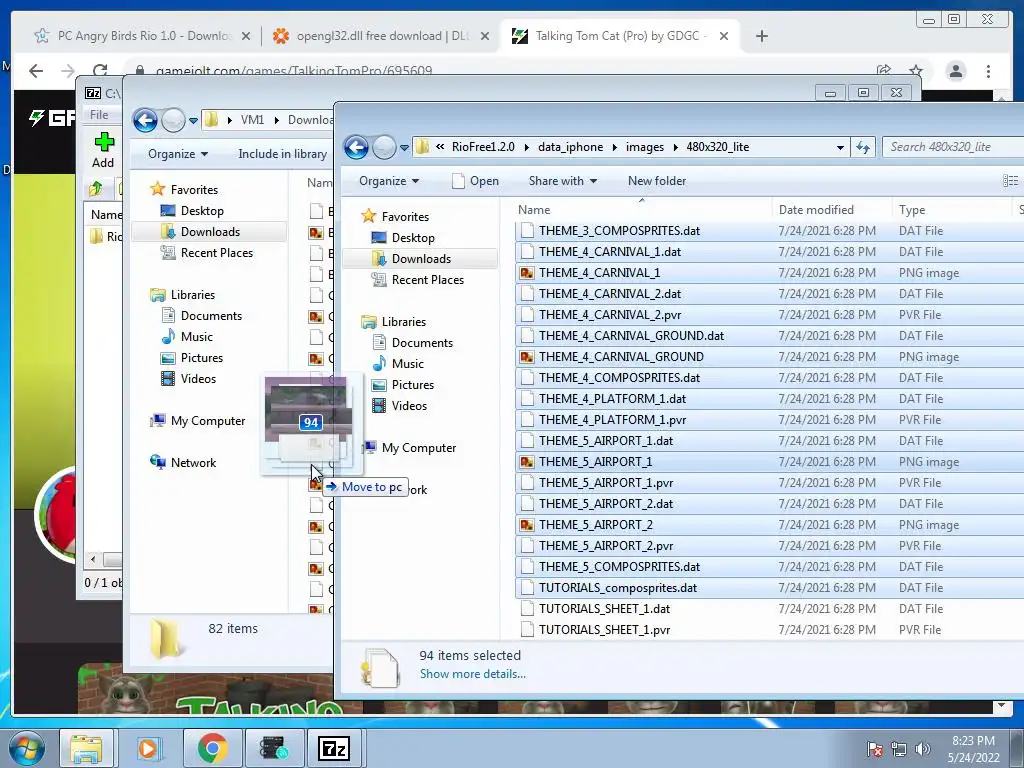
Task: Open Favorites in the front Explorer sidebar
Action: point(405,216)
